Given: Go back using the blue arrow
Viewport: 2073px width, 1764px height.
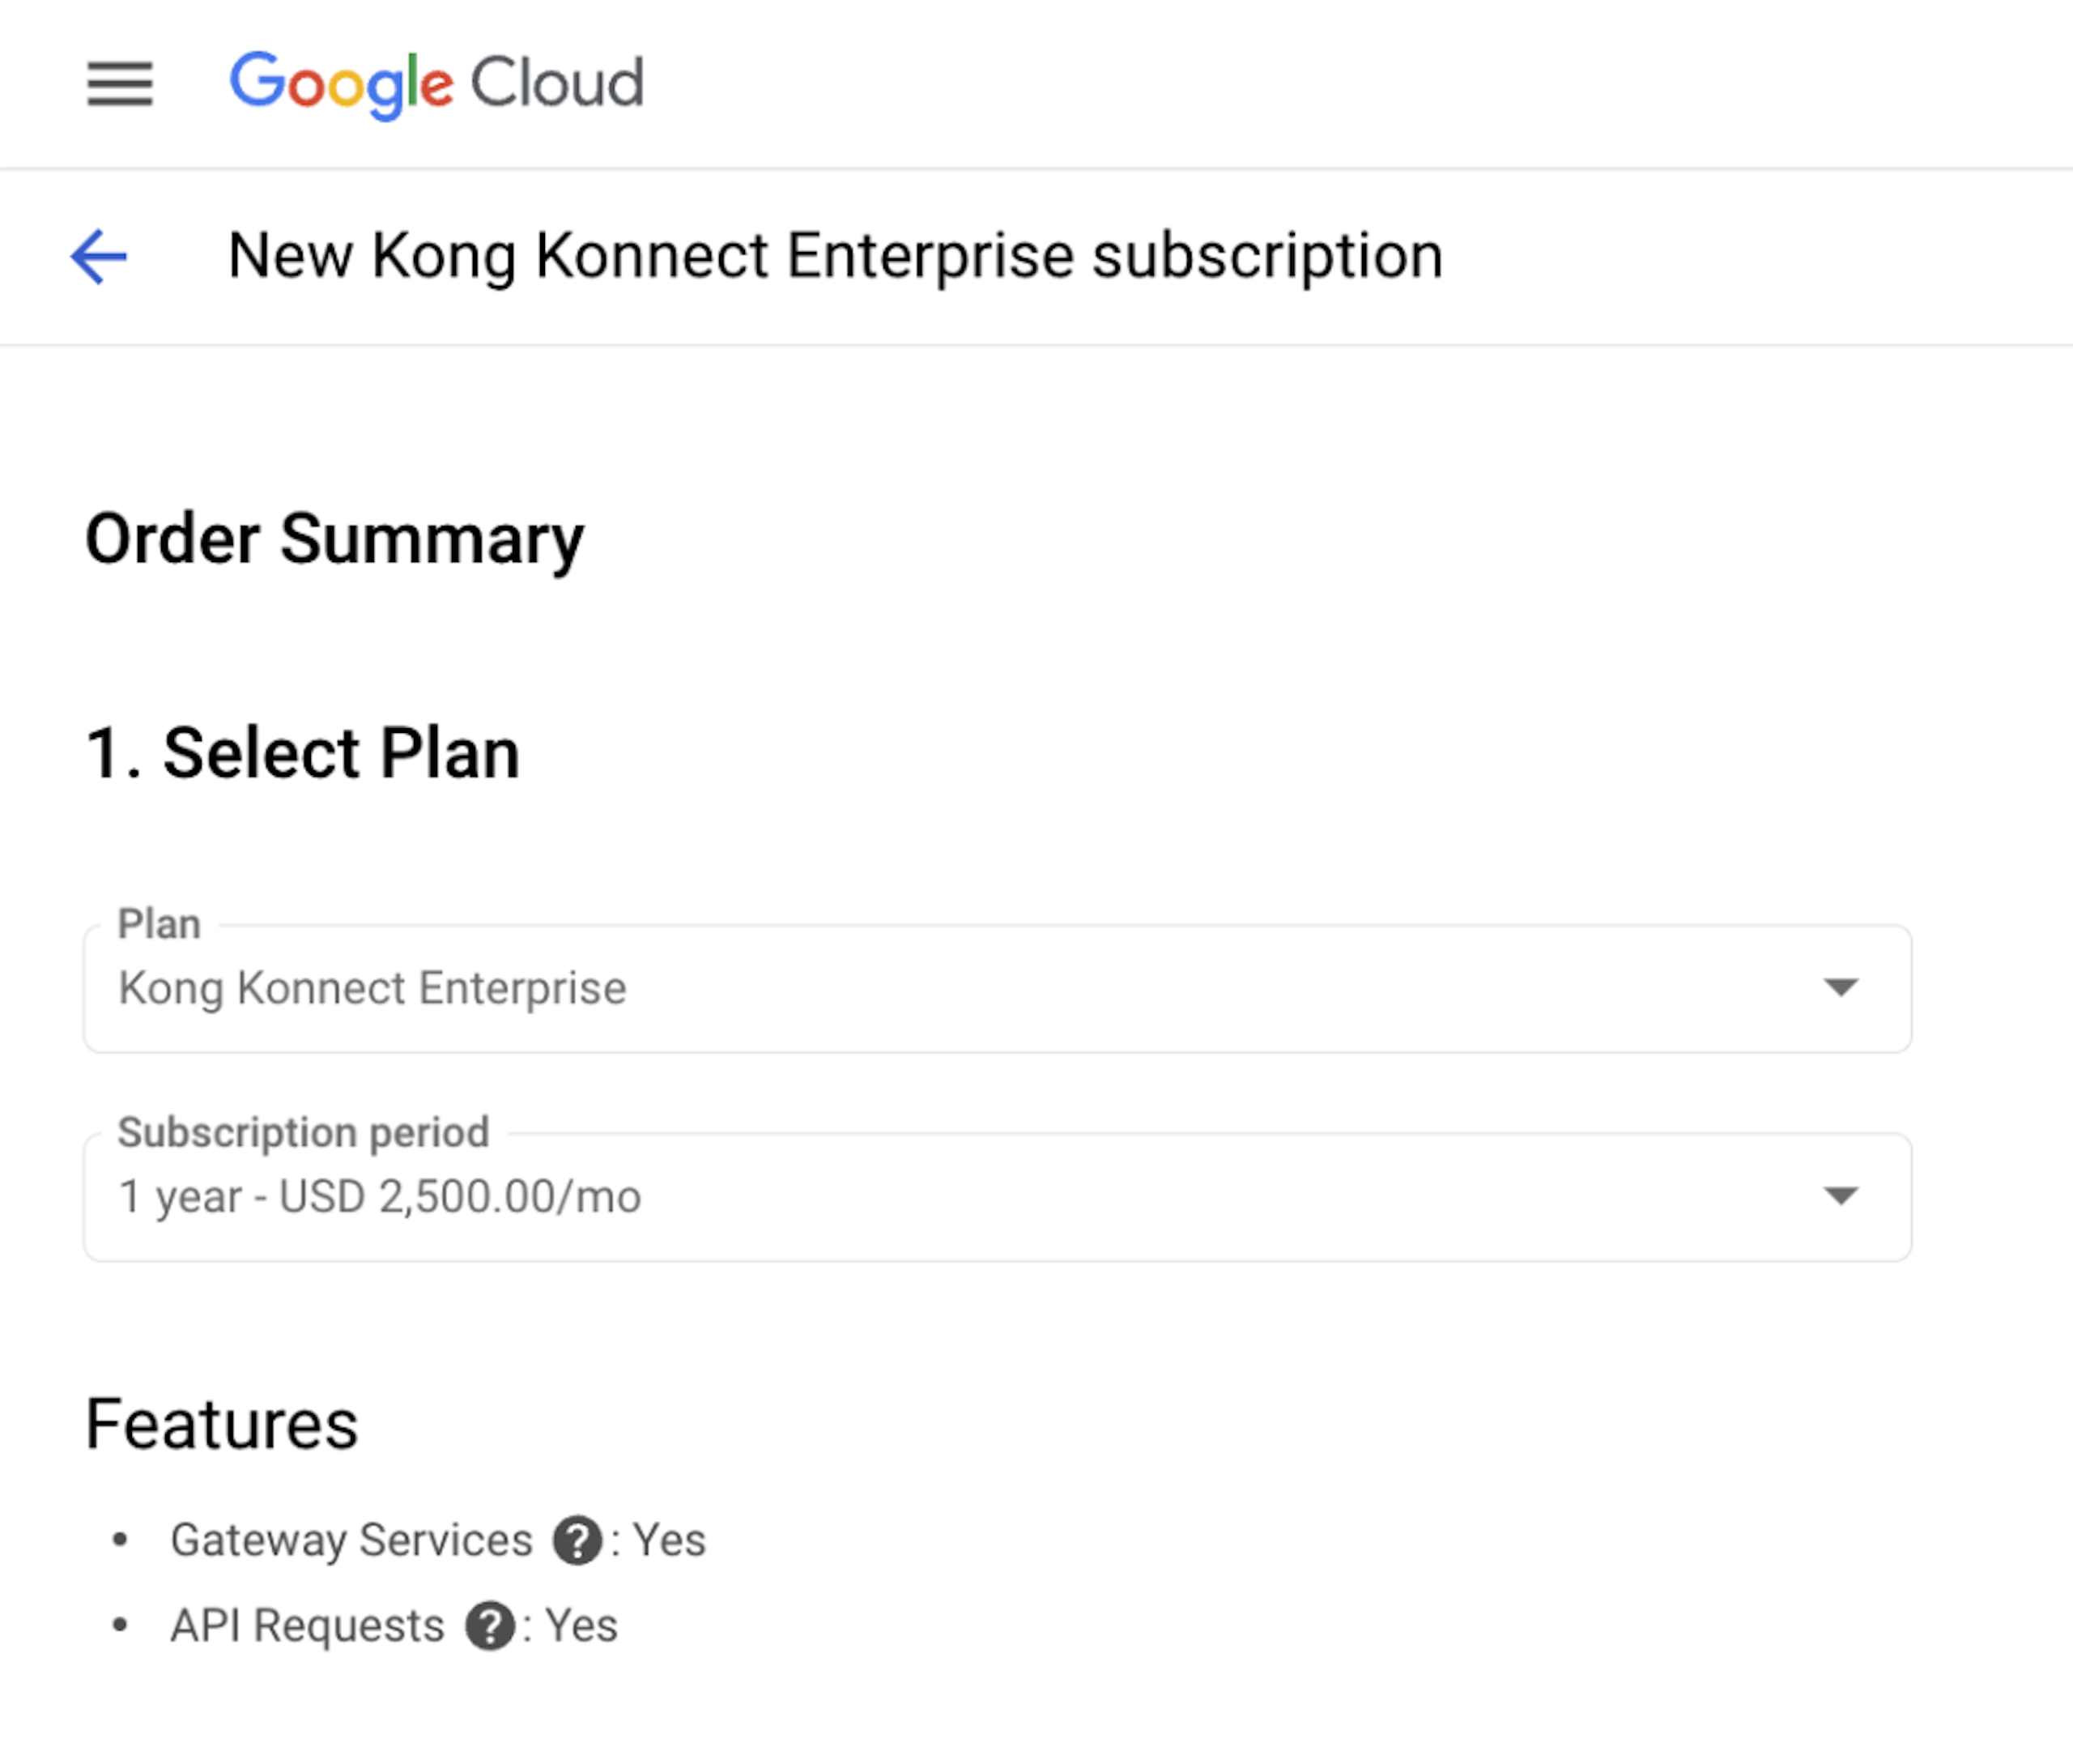Looking at the screenshot, I should coord(99,257).
